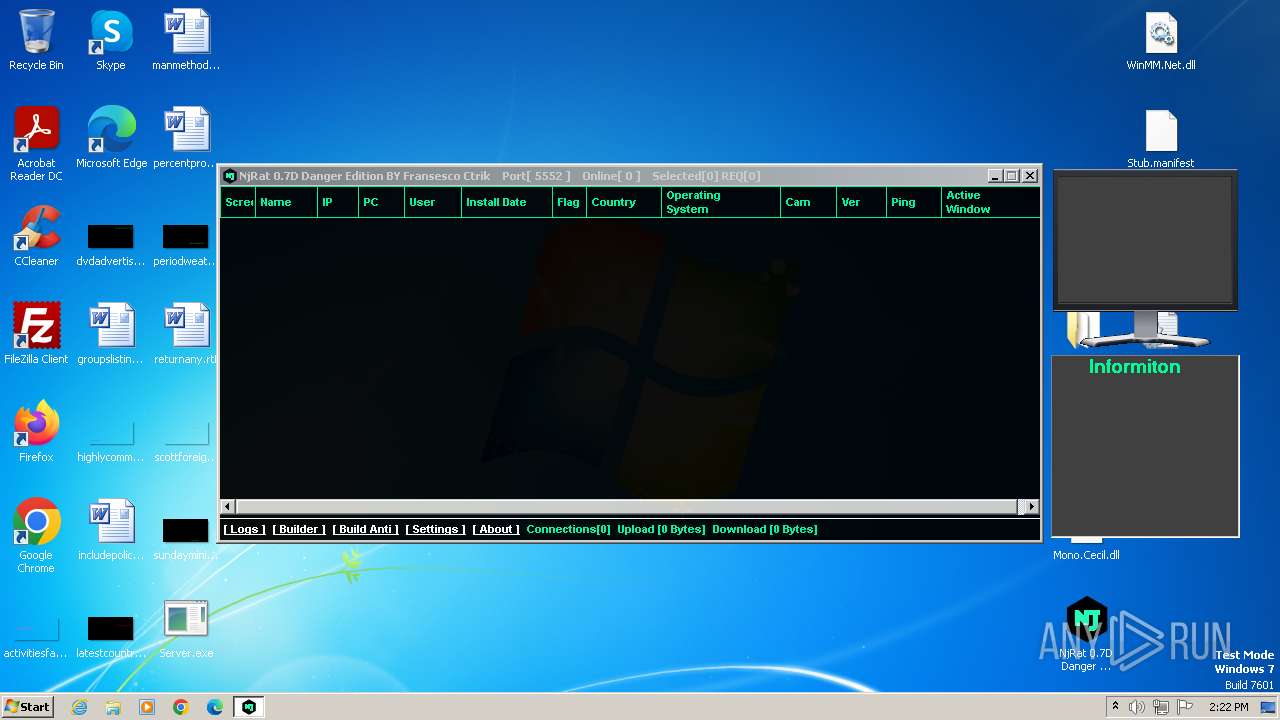Sort by the IP column header

338,202
